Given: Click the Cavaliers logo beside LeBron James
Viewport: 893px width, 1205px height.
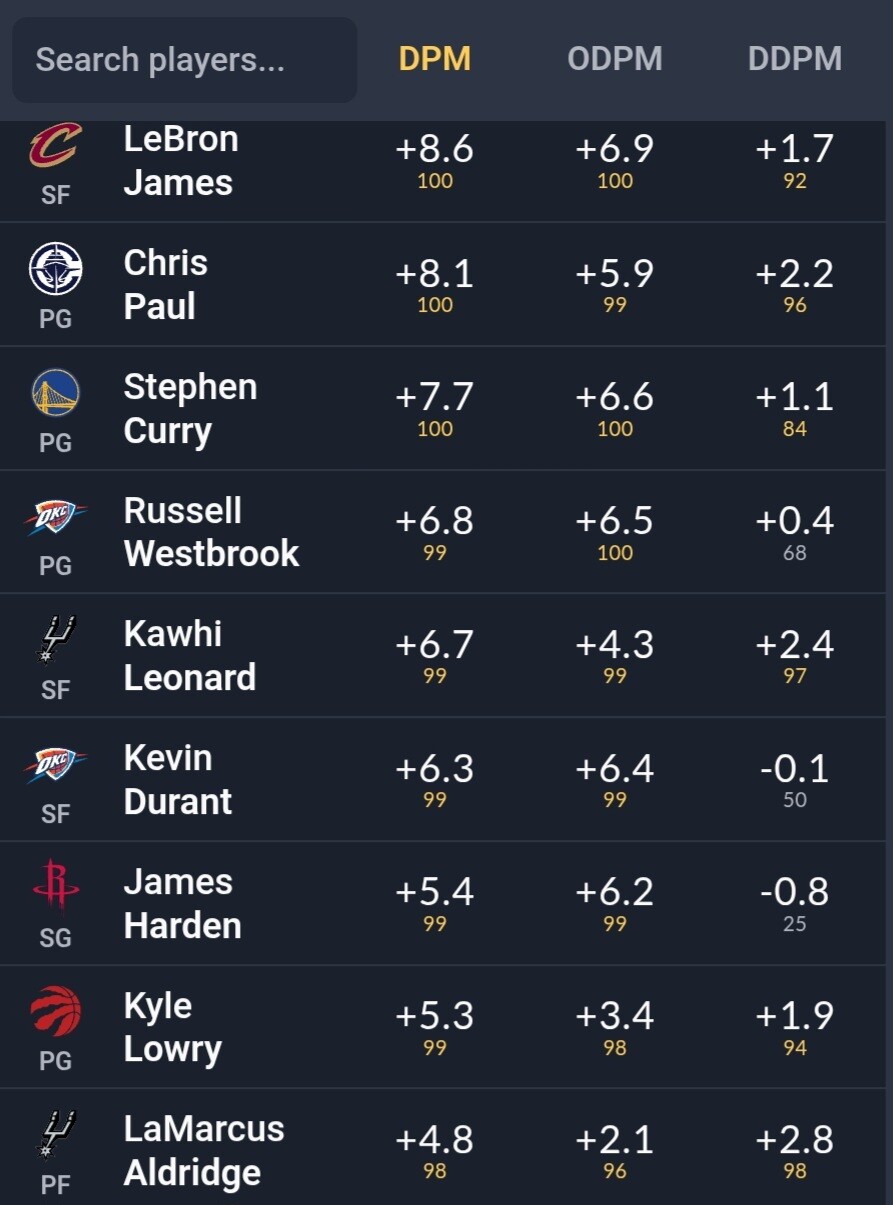Looking at the screenshot, I should click(55, 146).
